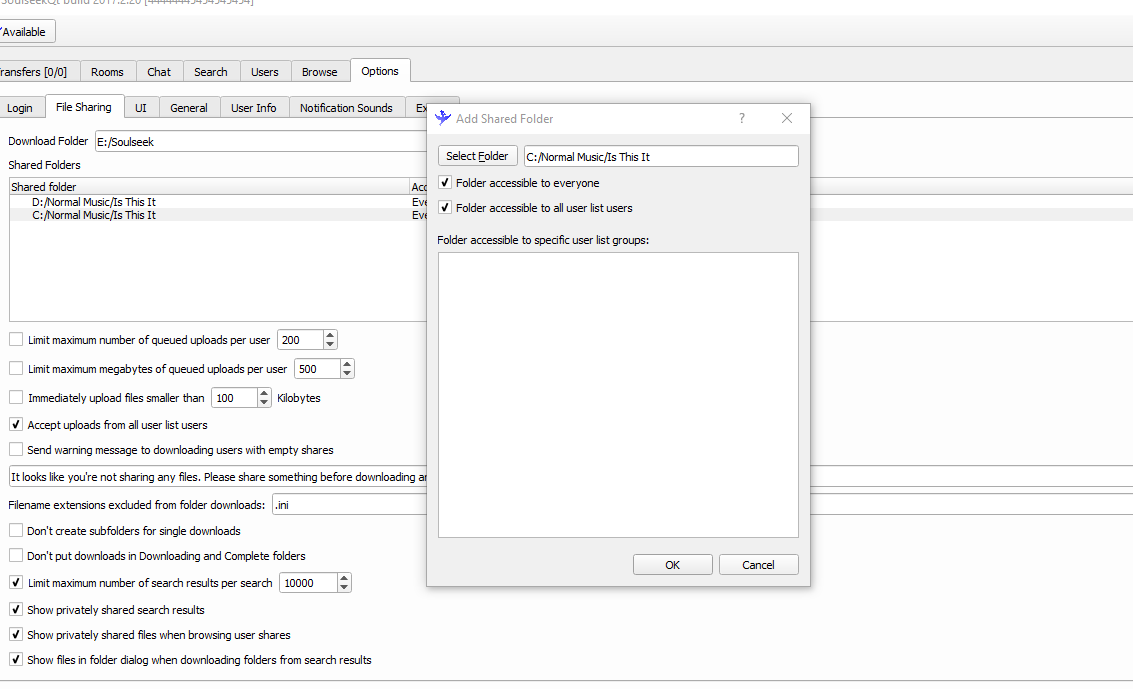Click the Available status button
Screen dimensions: 1133x689
click(x=26, y=32)
